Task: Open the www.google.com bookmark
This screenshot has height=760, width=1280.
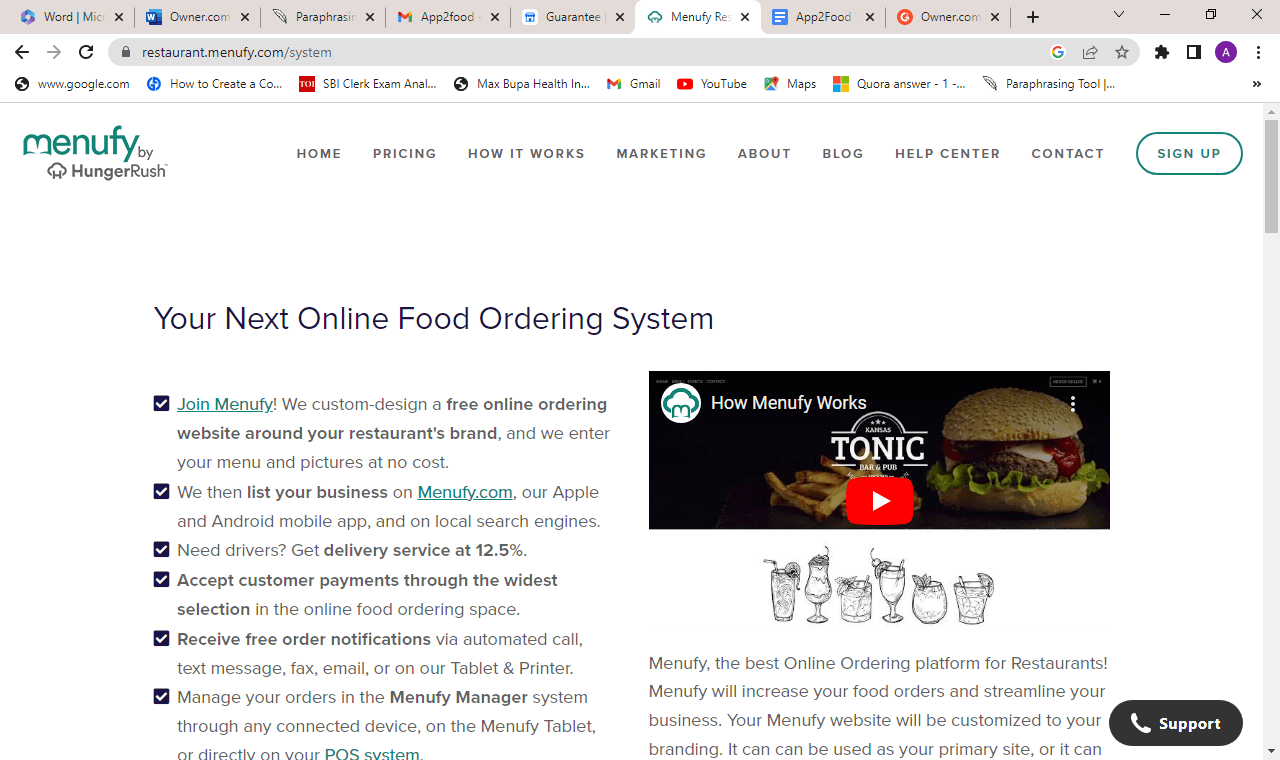Action: point(72,84)
